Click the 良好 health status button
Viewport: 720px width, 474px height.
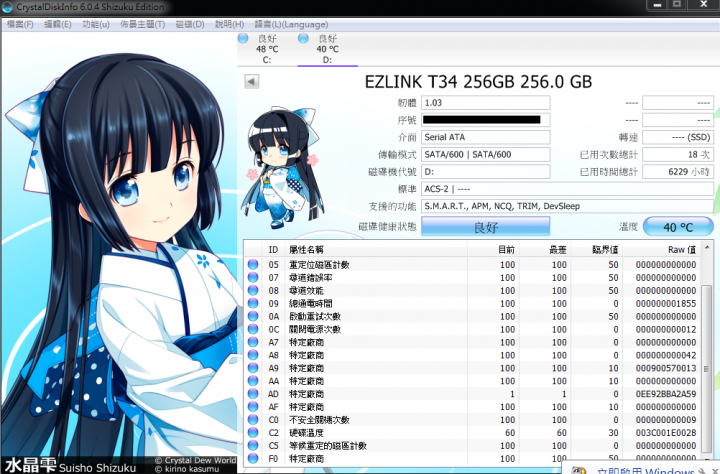[485, 227]
